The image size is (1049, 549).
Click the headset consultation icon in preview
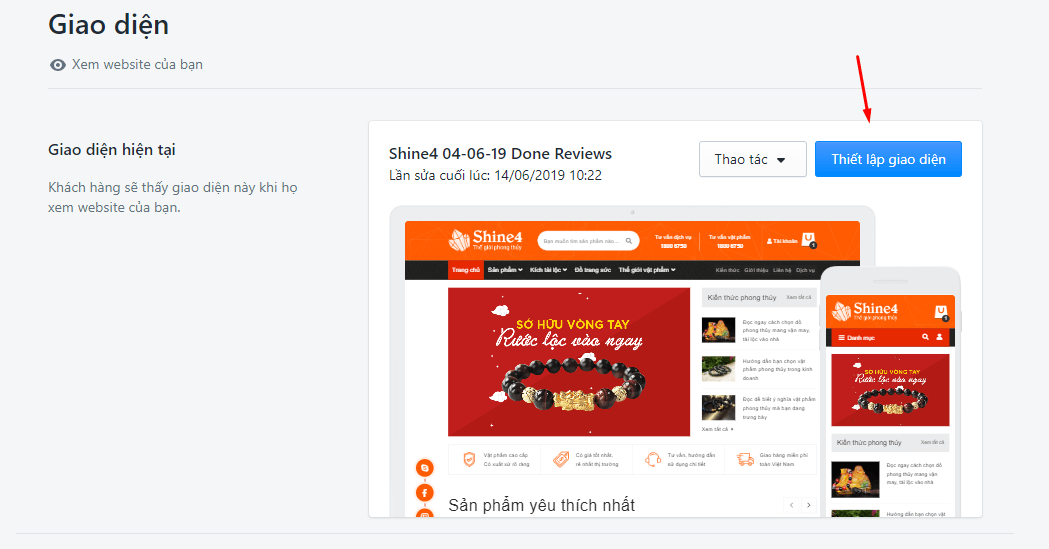[x=652, y=459]
